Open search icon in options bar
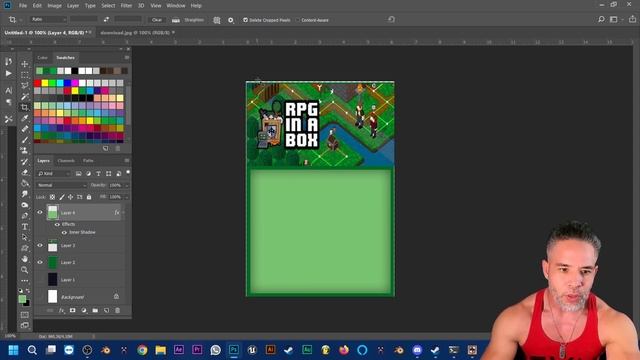This screenshot has width=640, height=360. coord(601,20)
